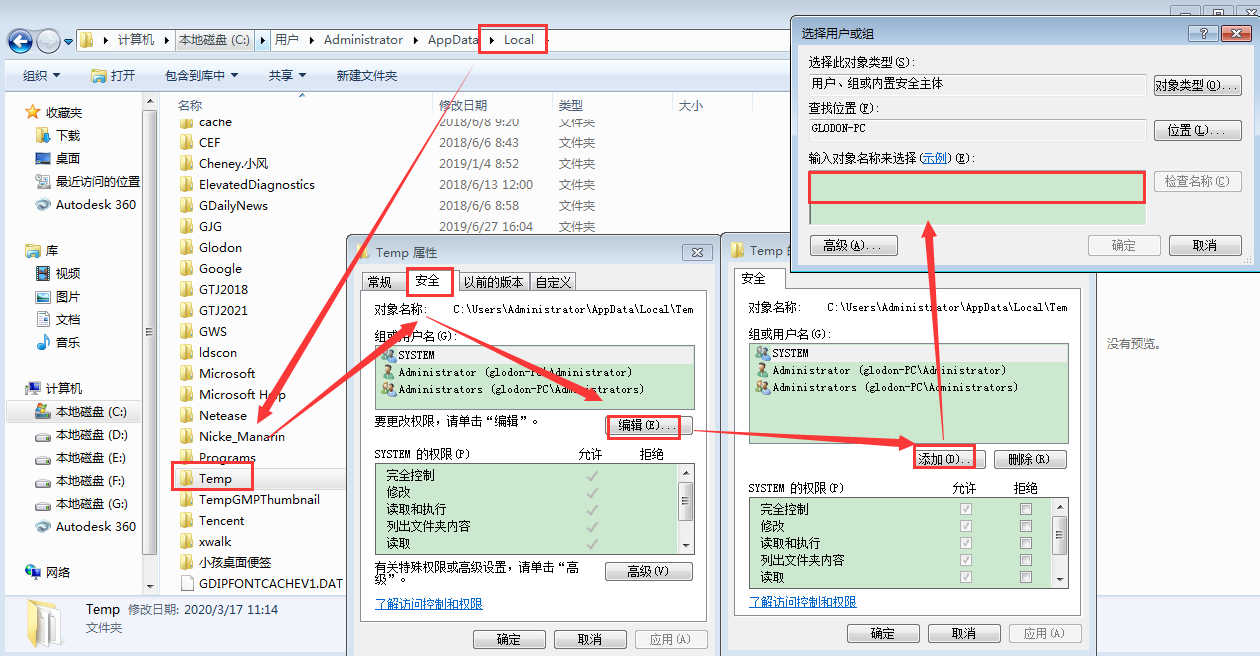Click 新建文件夹 in Explorer toolbar
This screenshot has height=656, width=1260.
click(367, 76)
